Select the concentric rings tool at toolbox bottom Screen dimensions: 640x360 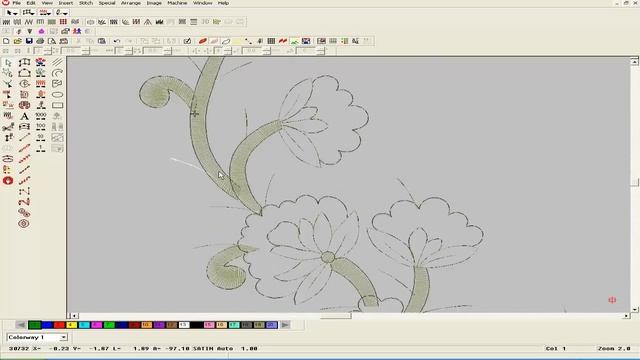point(24,223)
